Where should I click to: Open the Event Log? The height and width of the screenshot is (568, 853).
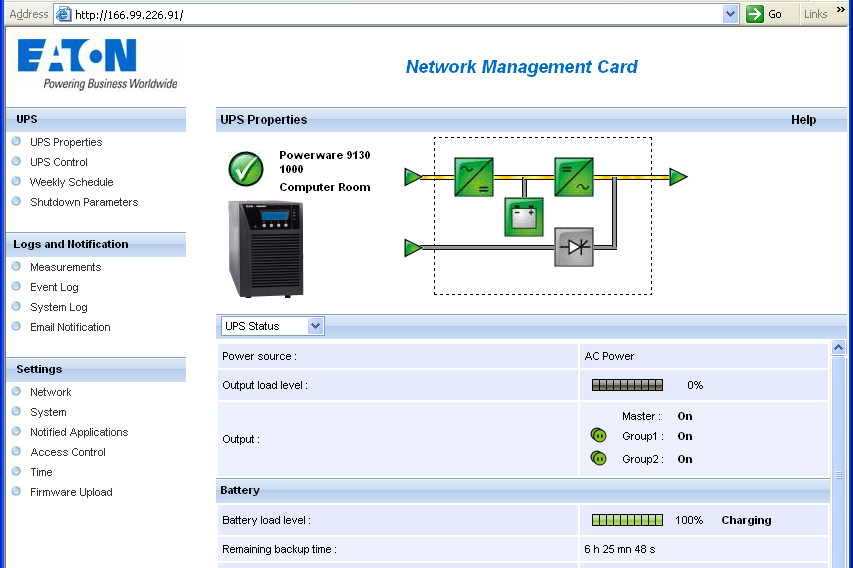54,287
